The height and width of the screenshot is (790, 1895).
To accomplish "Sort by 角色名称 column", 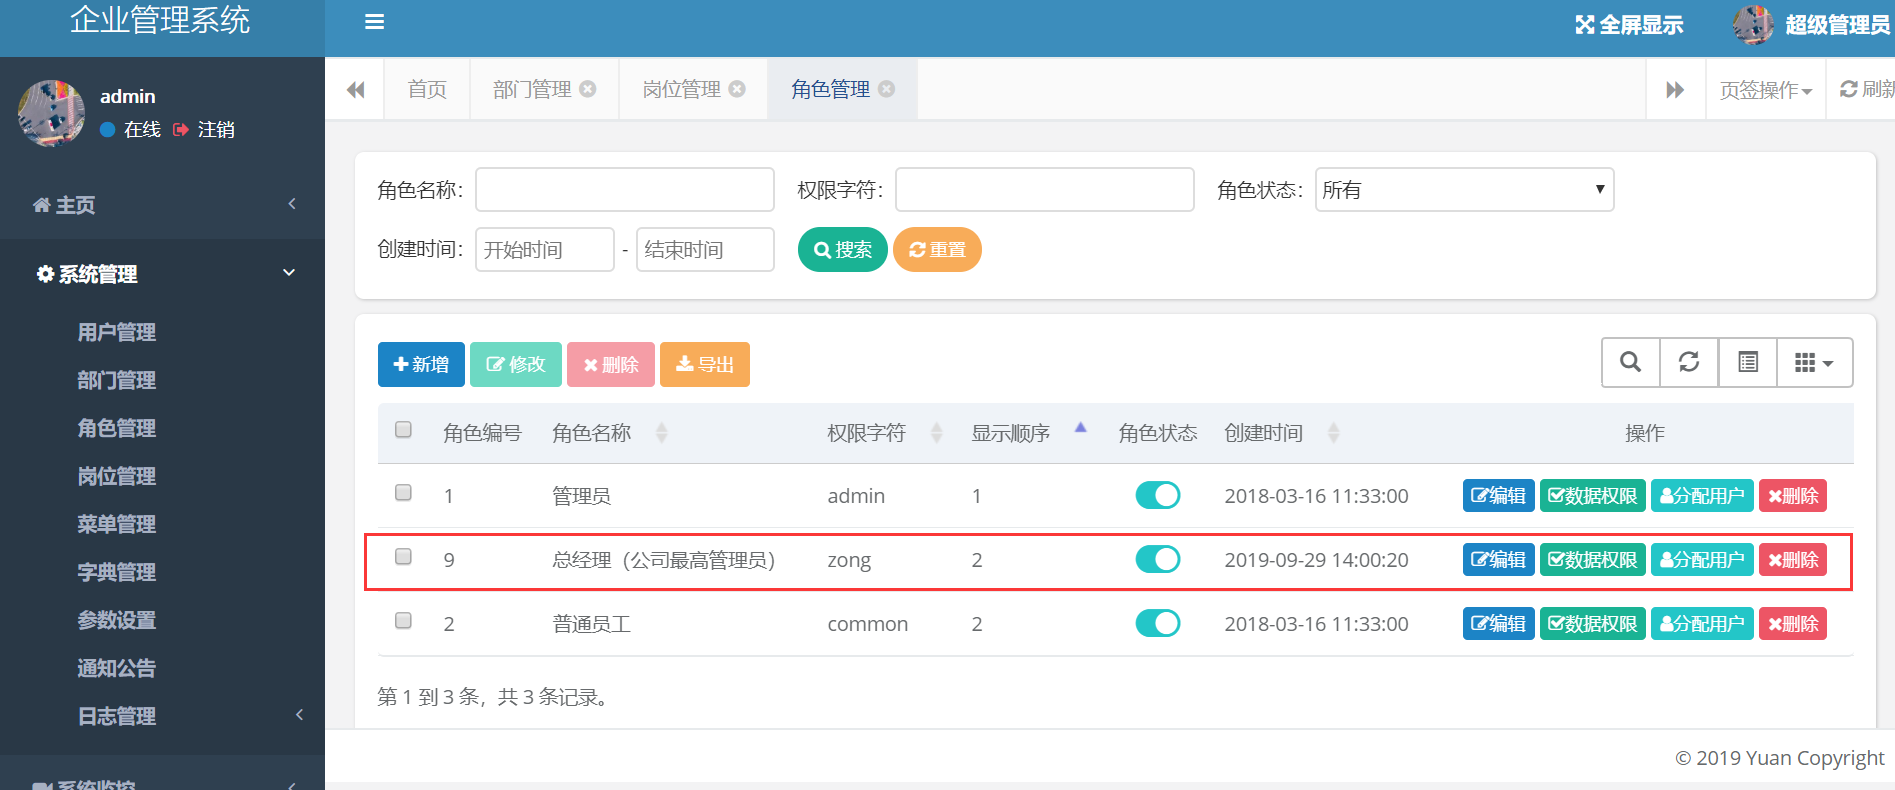I will point(661,432).
